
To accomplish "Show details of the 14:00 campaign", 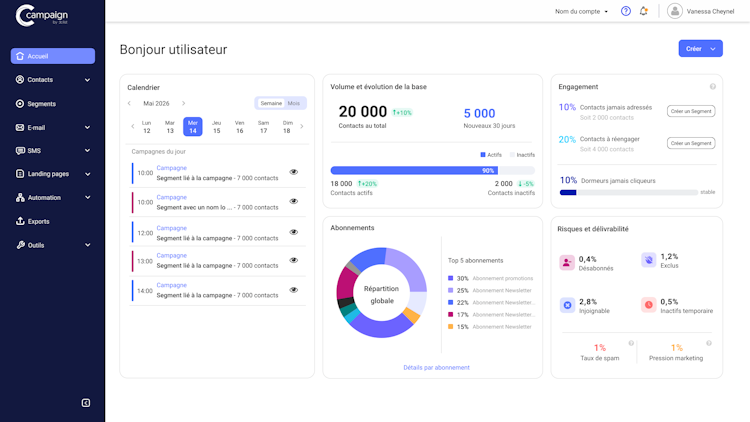I will [x=294, y=290].
